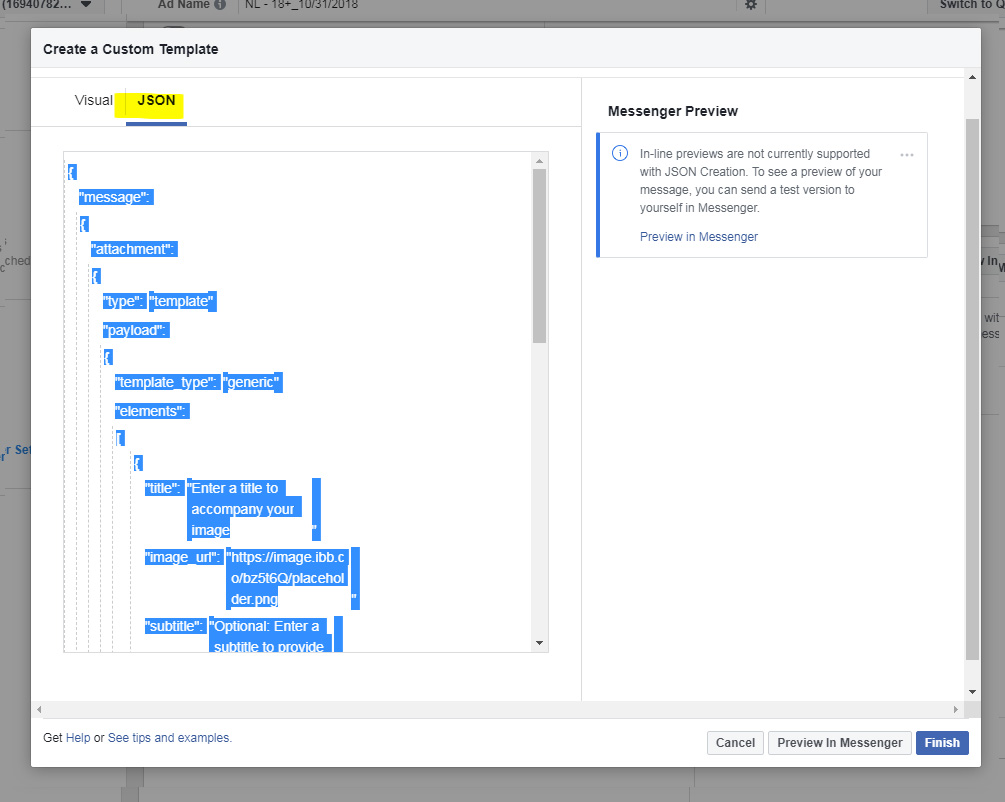Click the placeholder image URL value
The width and height of the screenshot is (1005, 802).
(x=288, y=578)
